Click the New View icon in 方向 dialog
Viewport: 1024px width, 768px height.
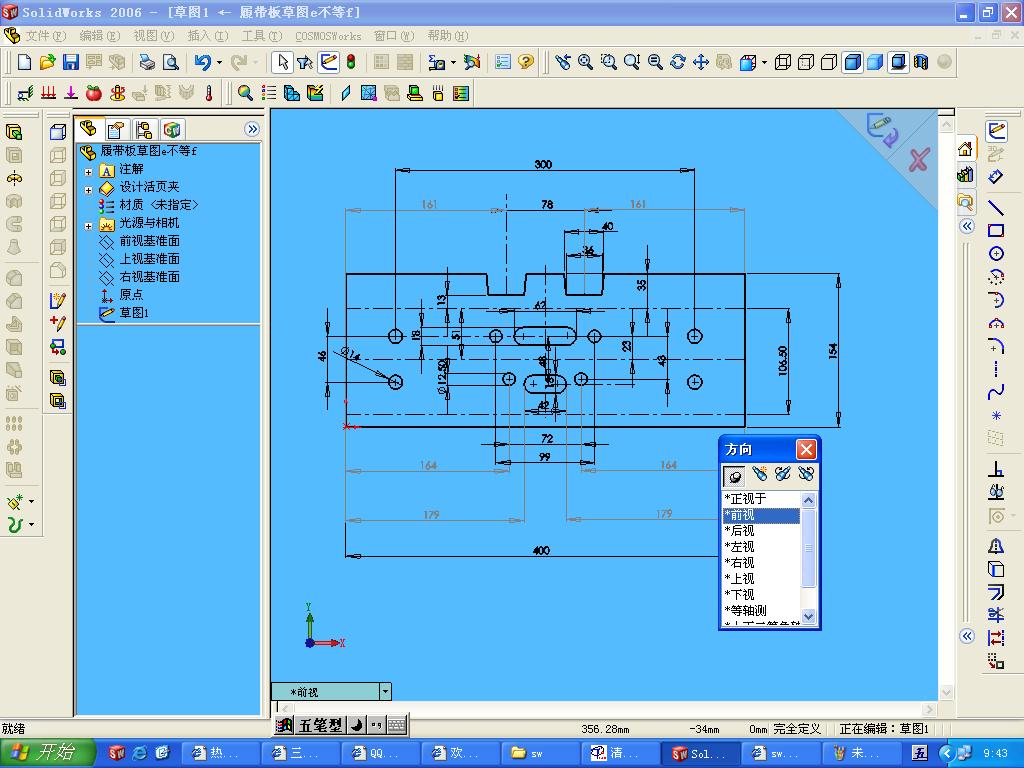tap(760, 474)
